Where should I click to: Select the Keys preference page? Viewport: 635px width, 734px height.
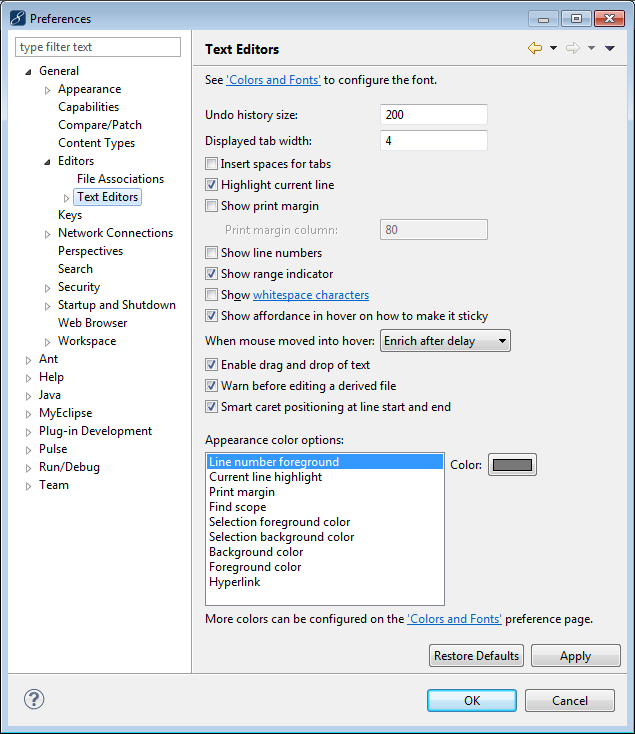tap(70, 215)
